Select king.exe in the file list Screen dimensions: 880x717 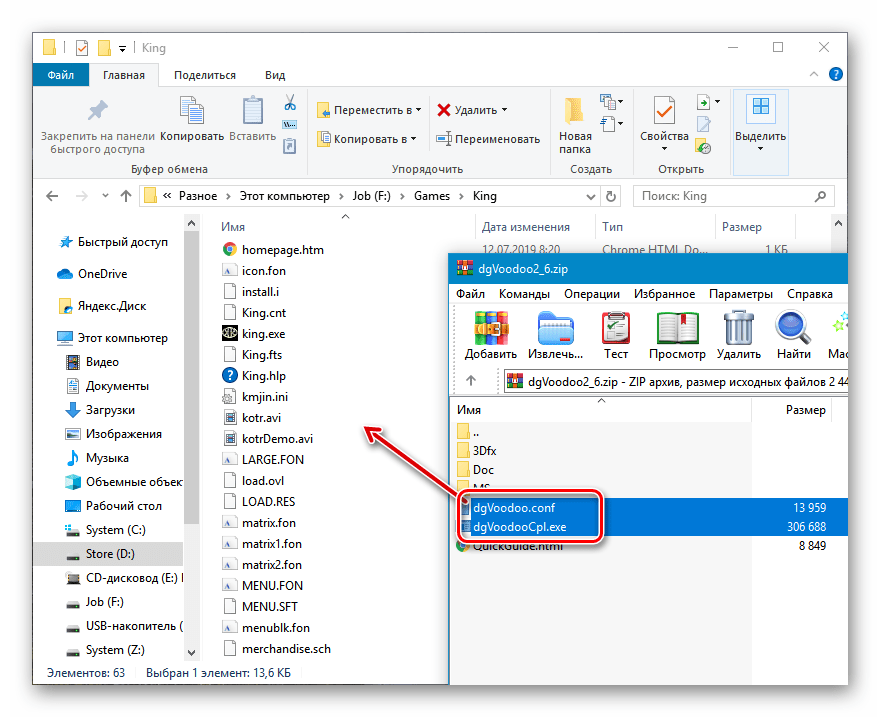pyautogui.click(x=263, y=334)
